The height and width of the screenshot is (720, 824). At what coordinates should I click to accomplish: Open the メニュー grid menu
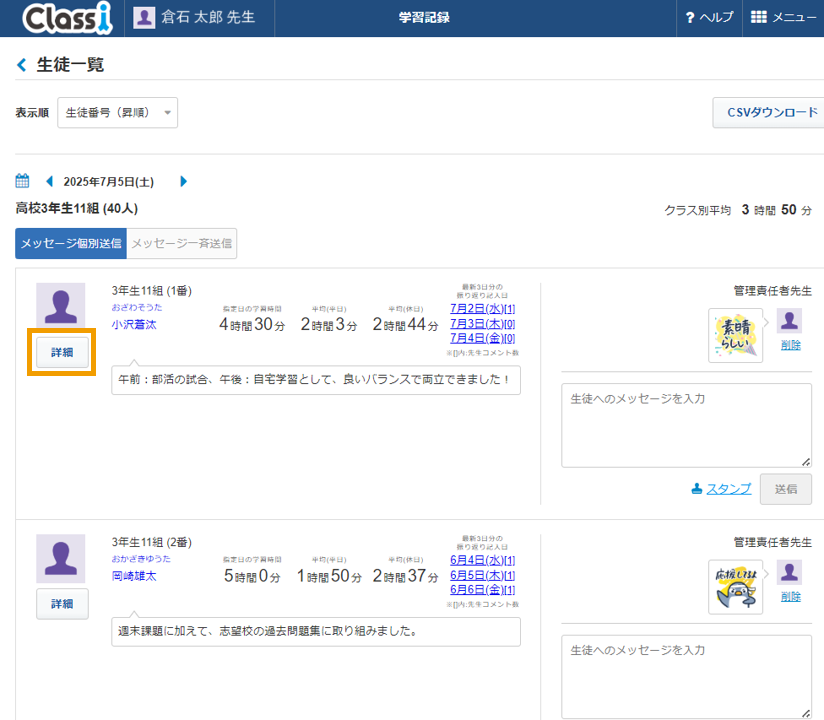point(783,17)
